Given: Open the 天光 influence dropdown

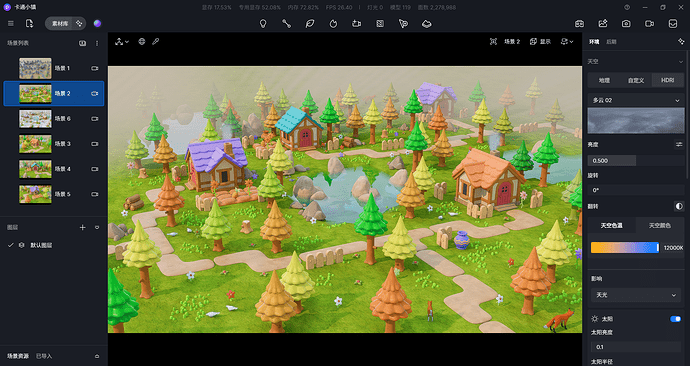Looking at the screenshot, I should 636,295.
